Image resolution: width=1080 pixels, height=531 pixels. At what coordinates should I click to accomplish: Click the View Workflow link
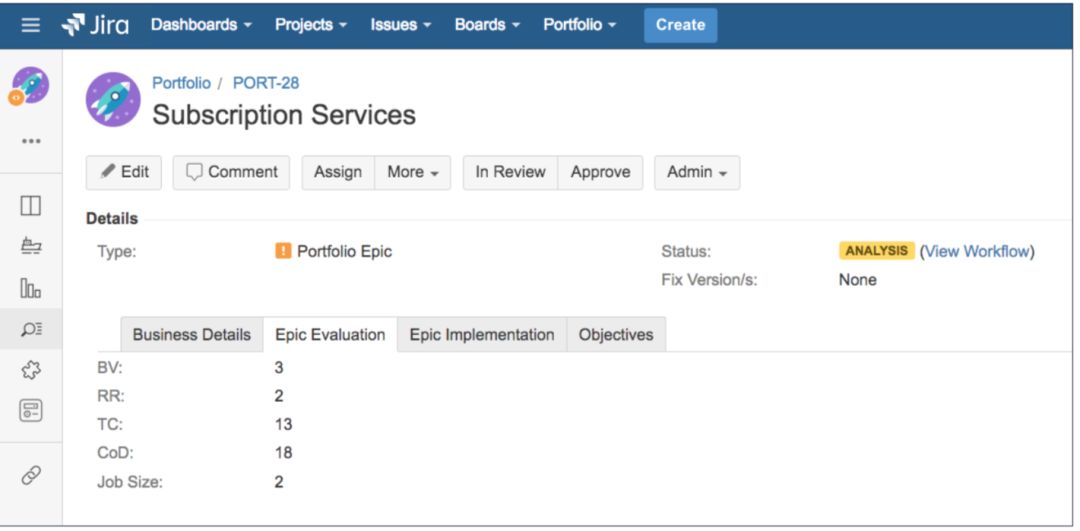[x=977, y=251]
